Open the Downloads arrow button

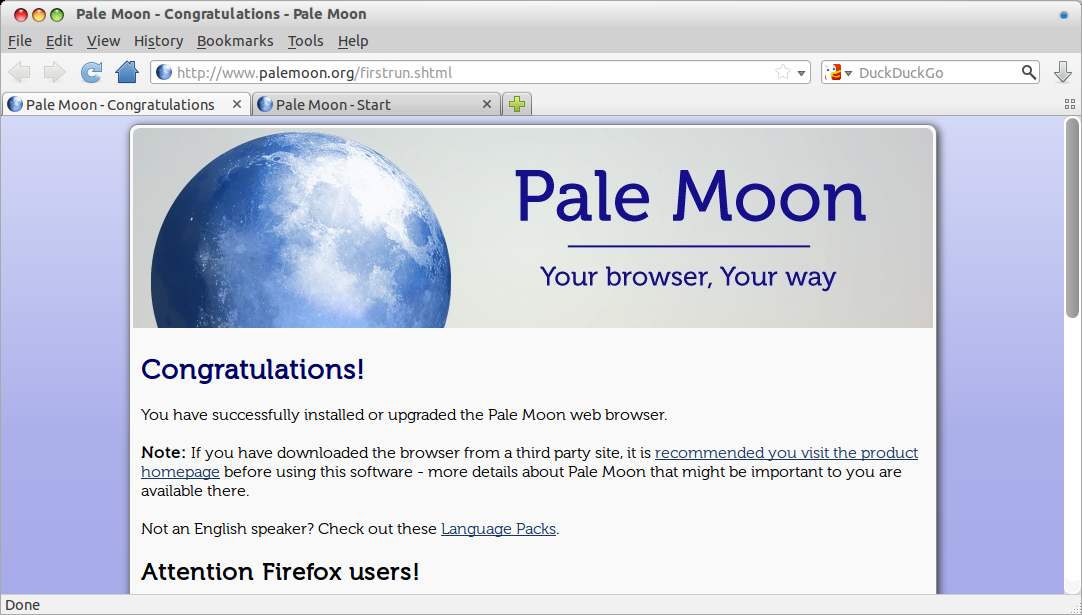tap(1063, 72)
